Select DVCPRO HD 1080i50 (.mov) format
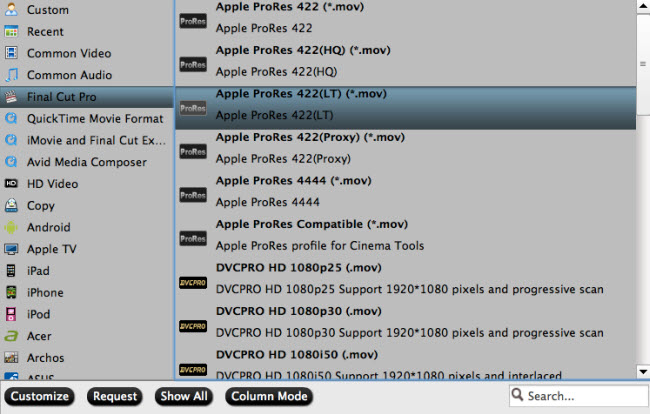650x414 pixels. (405, 363)
